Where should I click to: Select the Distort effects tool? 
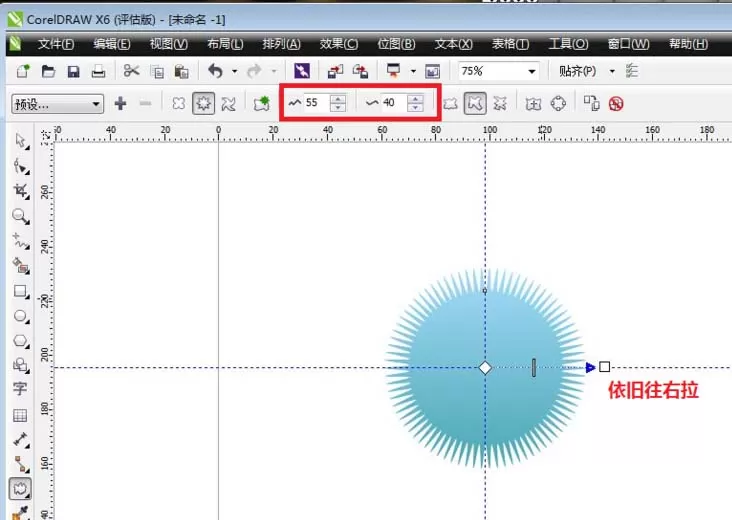click(x=20, y=488)
